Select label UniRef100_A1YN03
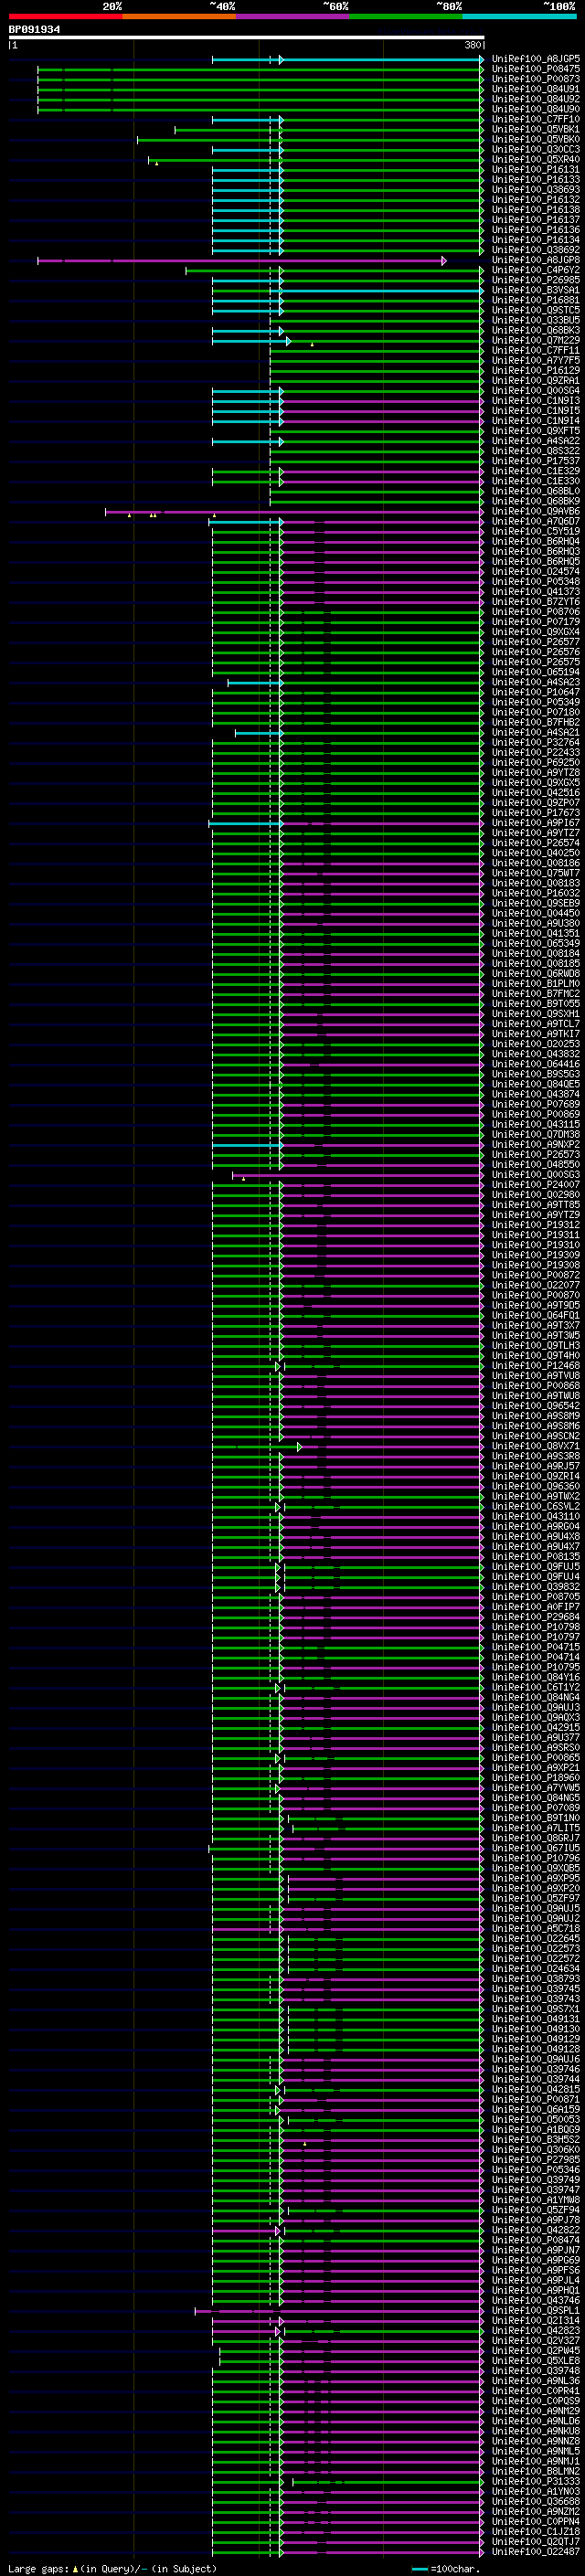585x2576 pixels. (x=535, y=2491)
